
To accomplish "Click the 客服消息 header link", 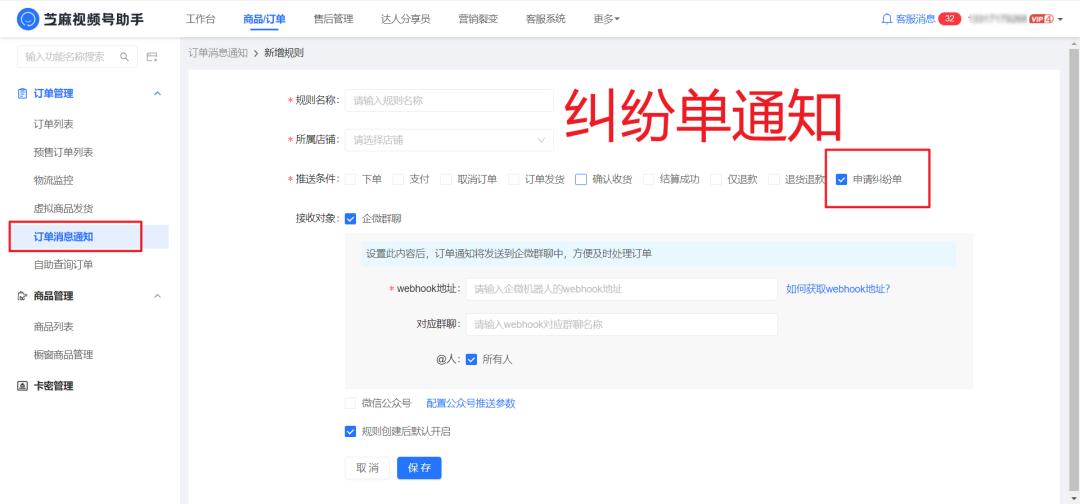I will coord(915,19).
